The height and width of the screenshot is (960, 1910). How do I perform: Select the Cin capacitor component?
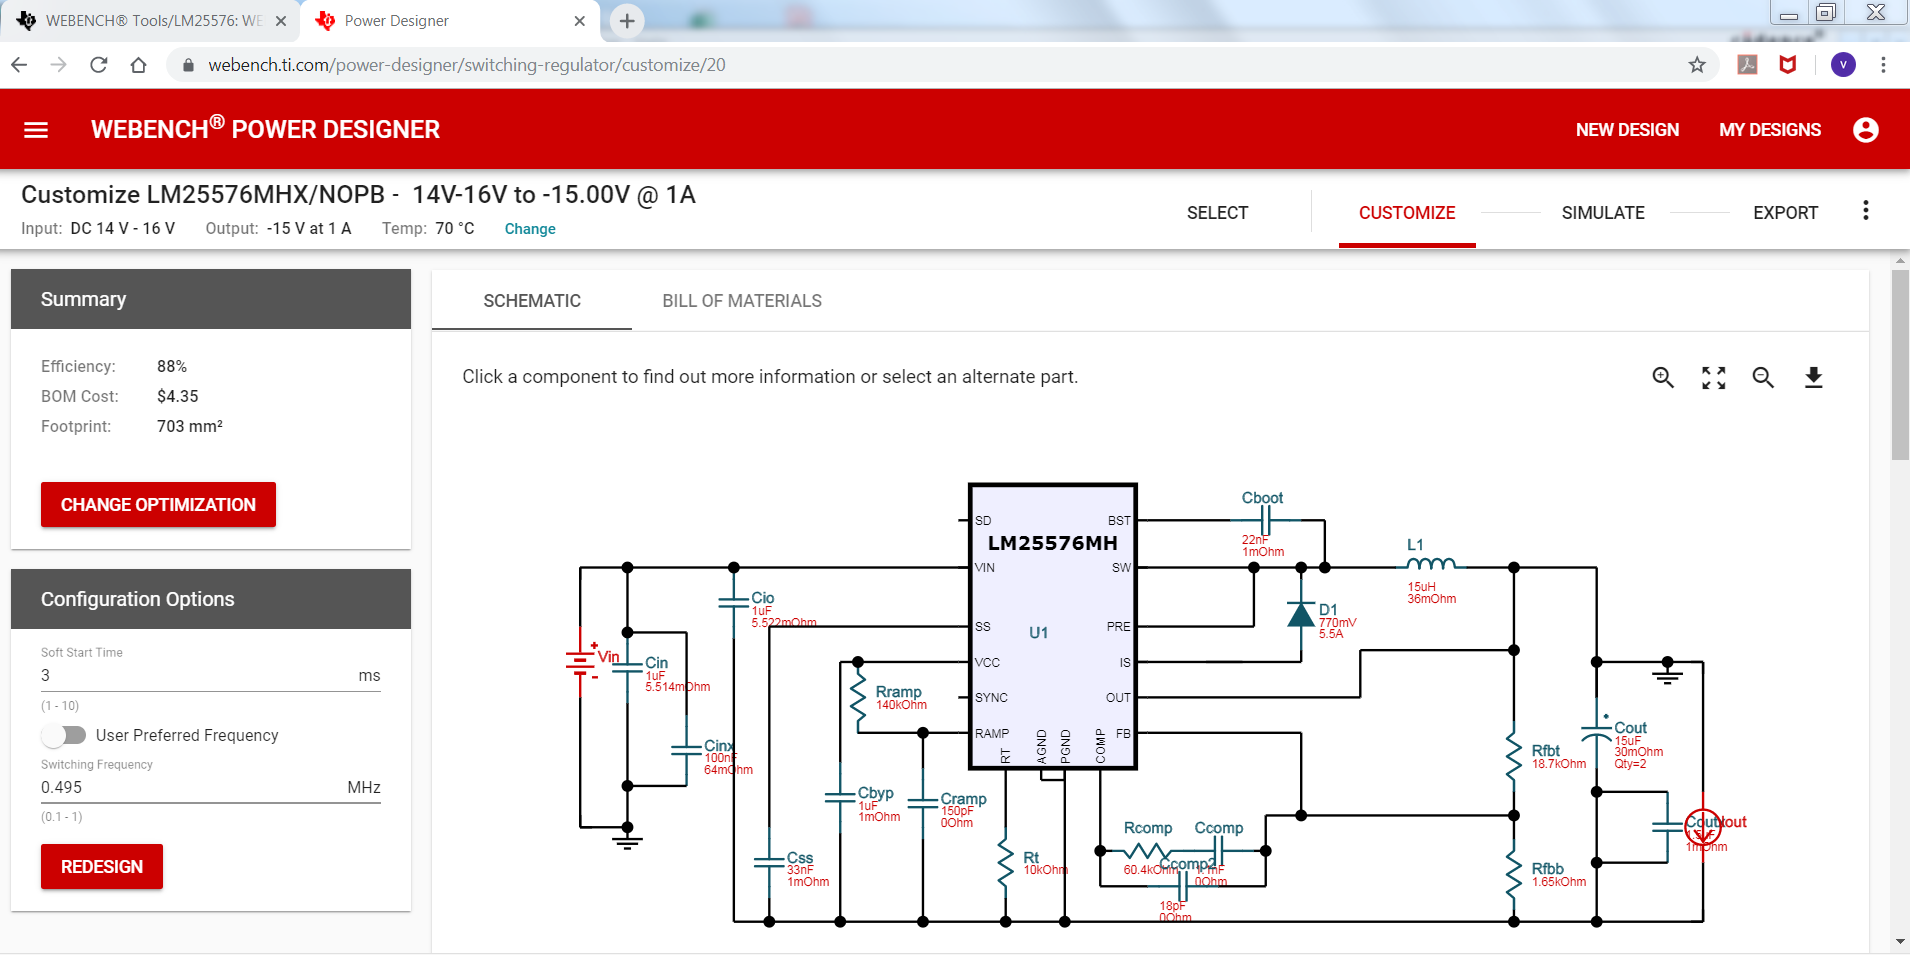coord(628,669)
